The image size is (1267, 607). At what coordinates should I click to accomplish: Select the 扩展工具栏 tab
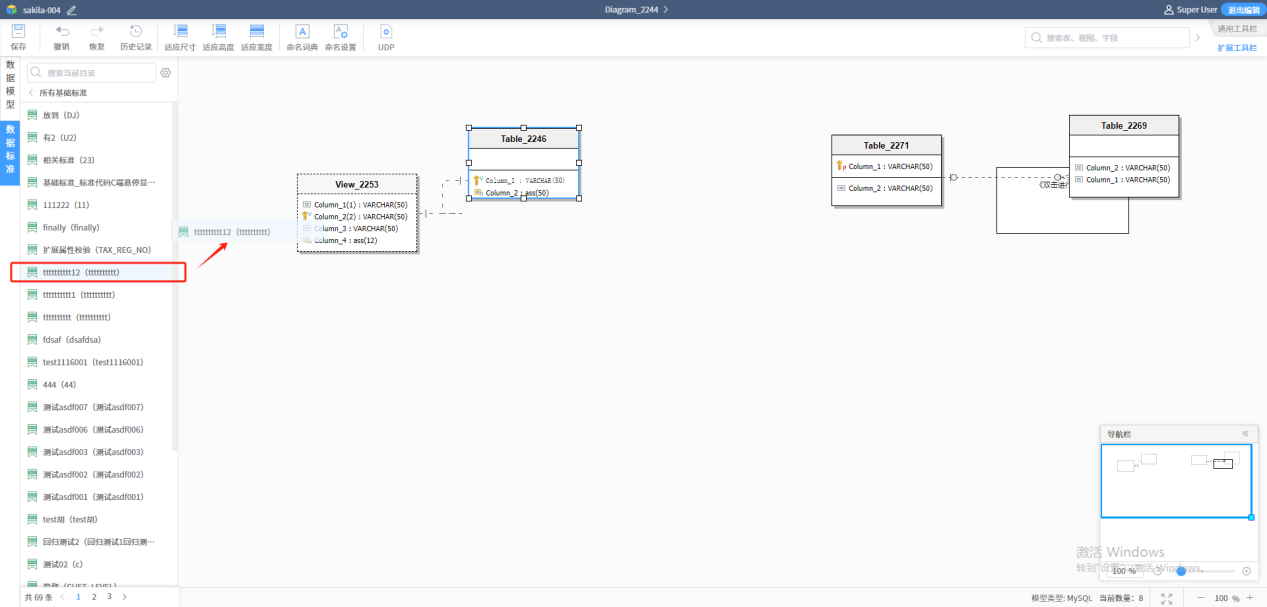1236,48
